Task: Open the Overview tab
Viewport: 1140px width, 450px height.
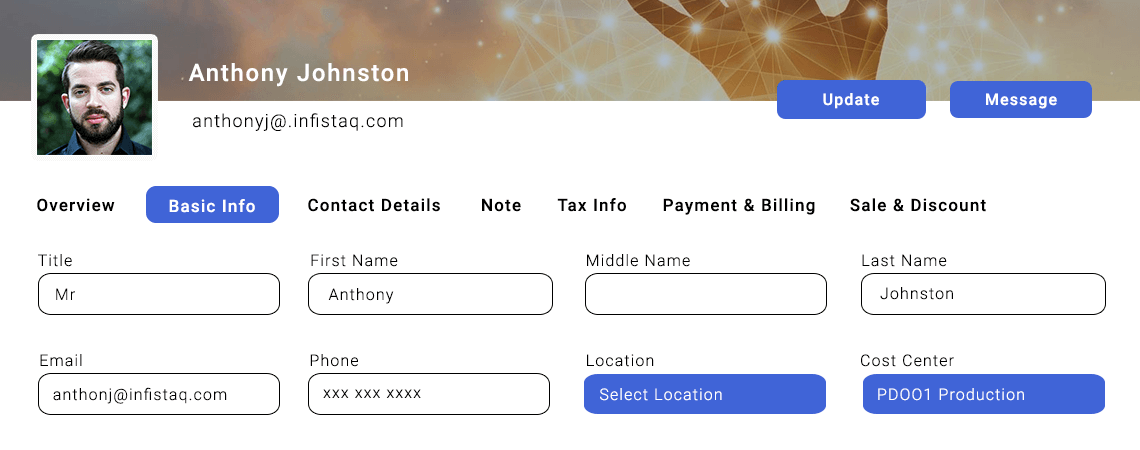Action: (x=76, y=205)
